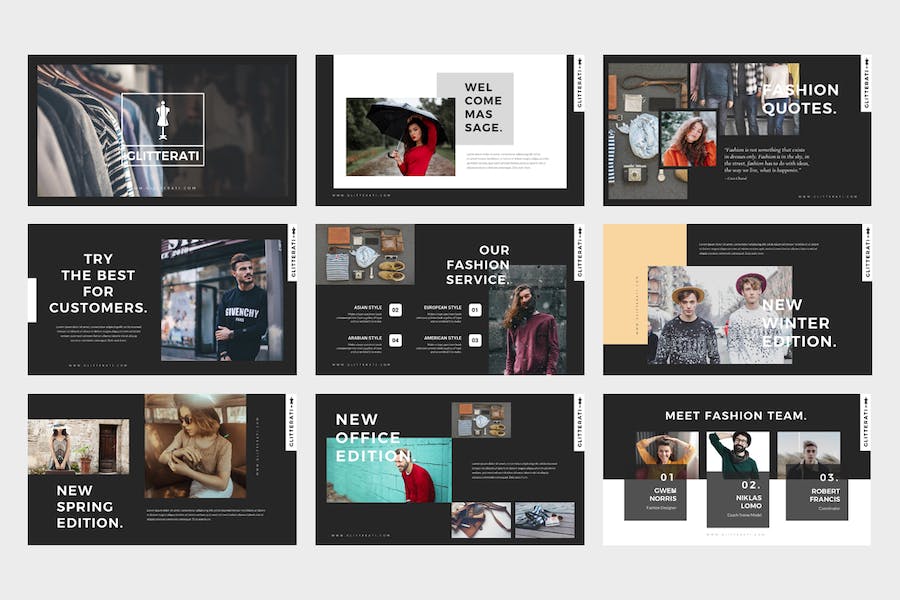Select the 'WEL COME MAS SAGE.' heading
The width and height of the screenshot is (900, 600).
483,107
